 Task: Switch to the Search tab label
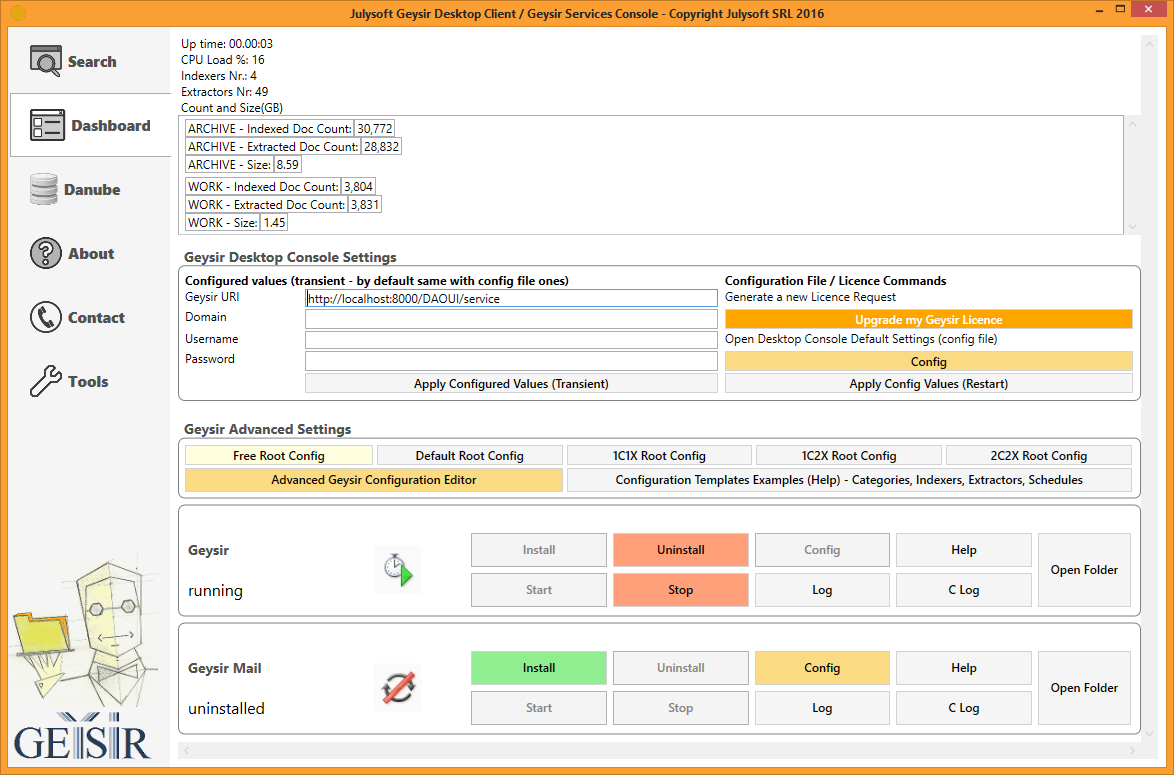coord(92,61)
